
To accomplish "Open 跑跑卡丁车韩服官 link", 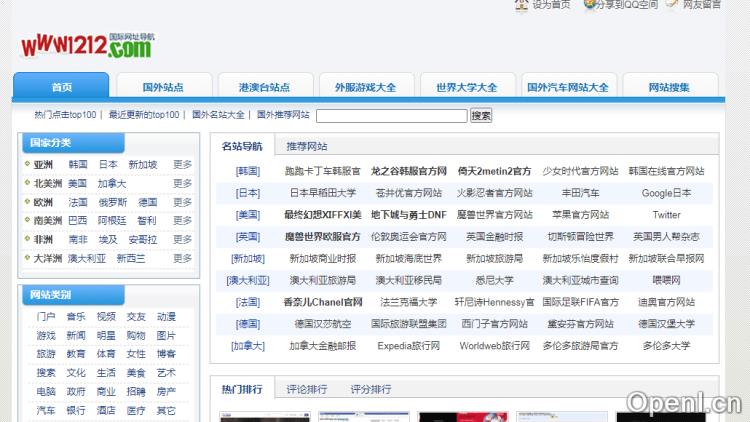I will 322,171.
